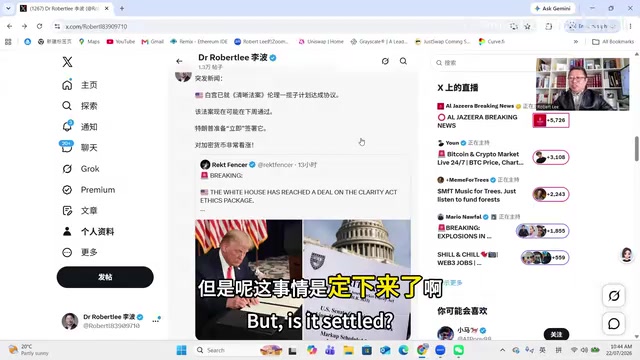Image resolution: width=640 pixels, height=360 pixels.
Task: Click search icon in profile header
Action: (403, 61)
